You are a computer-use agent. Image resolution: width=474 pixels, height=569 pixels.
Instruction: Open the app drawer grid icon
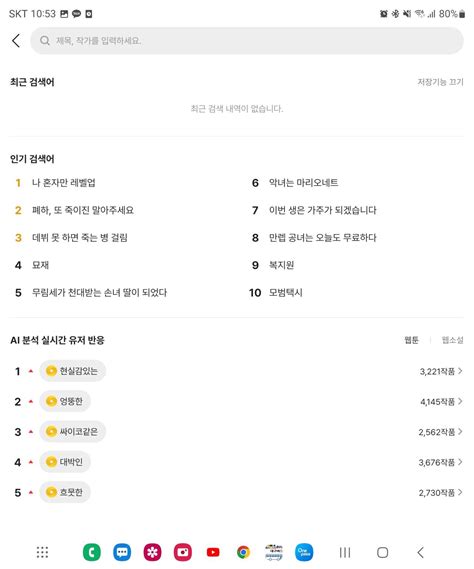(42, 552)
